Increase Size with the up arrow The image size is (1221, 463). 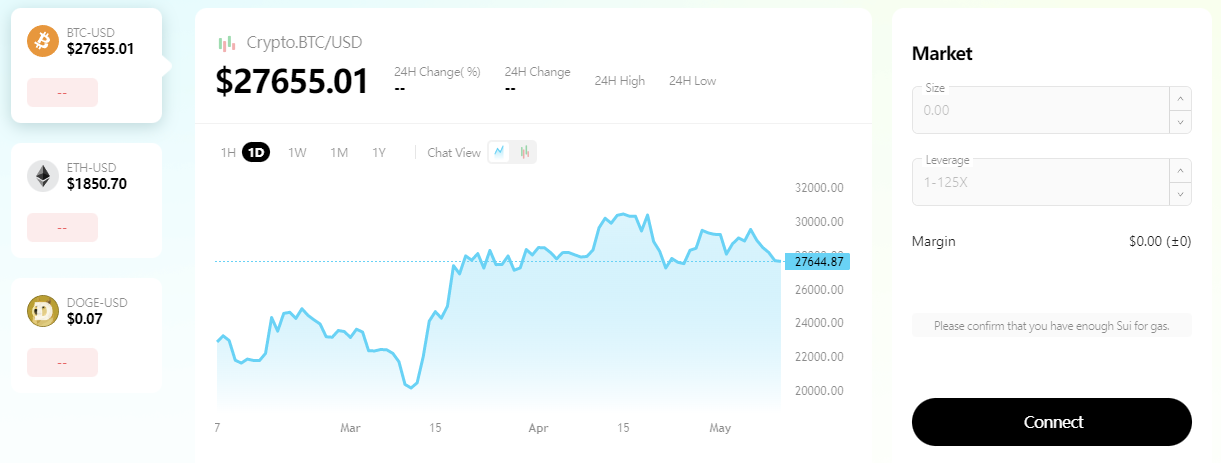tap(1180, 98)
